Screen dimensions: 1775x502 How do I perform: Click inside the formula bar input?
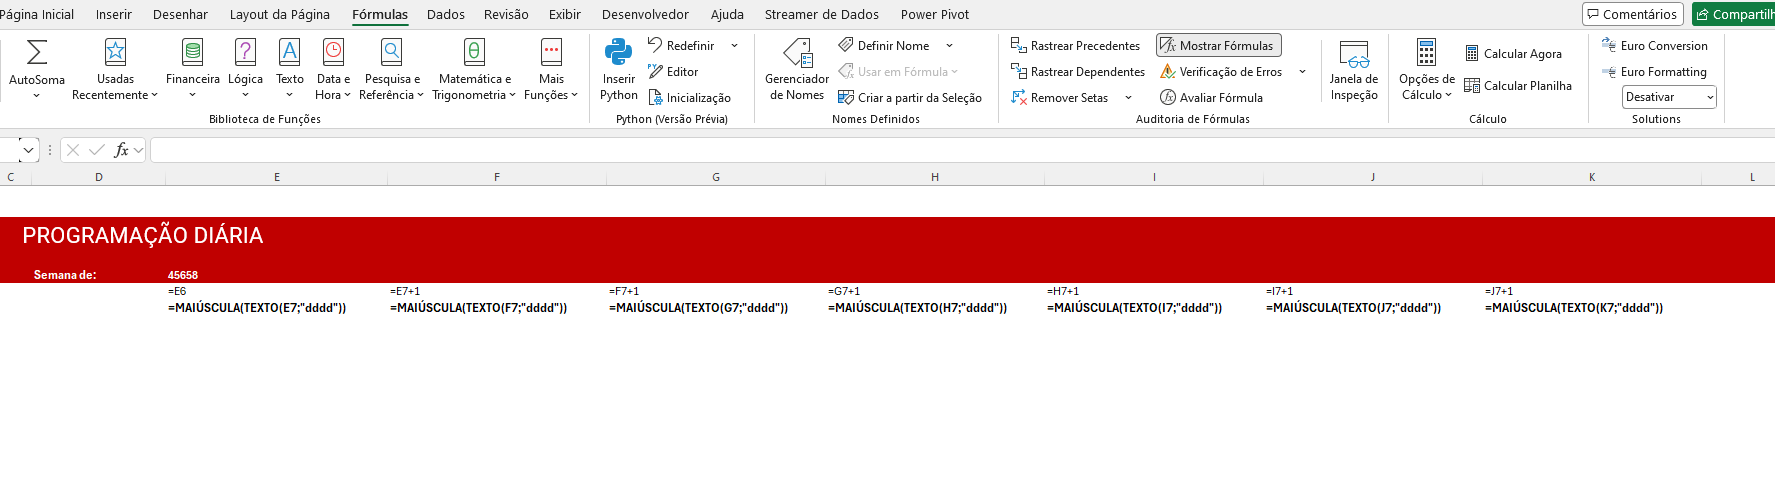900,150
